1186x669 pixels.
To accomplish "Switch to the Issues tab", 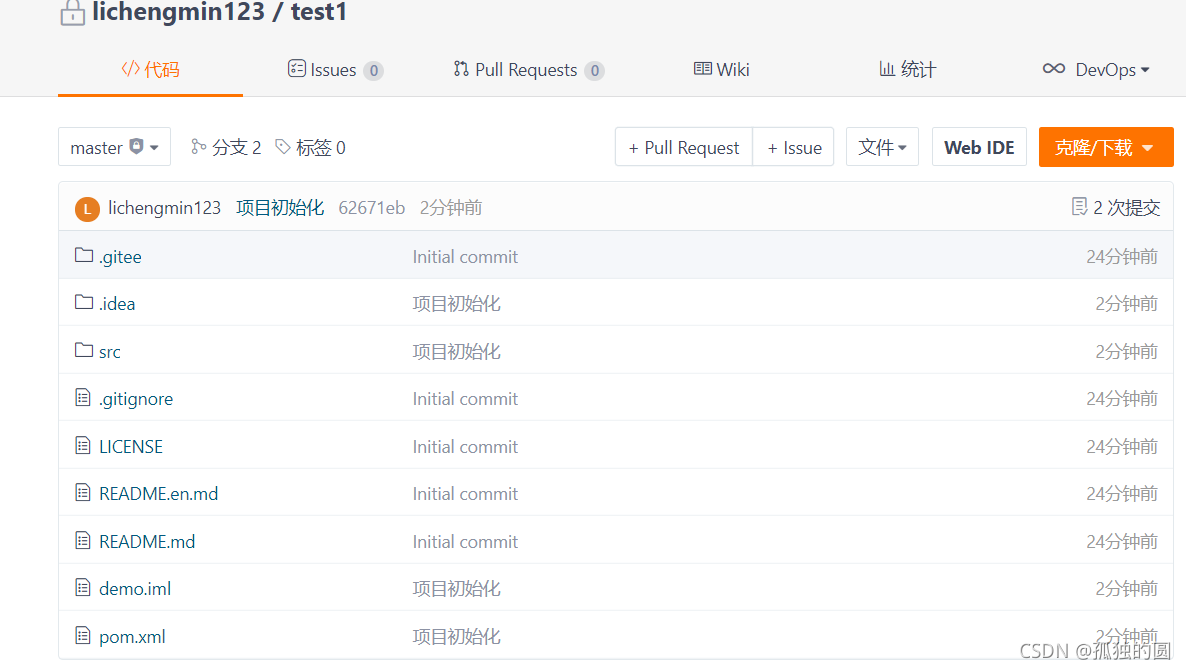I will click(335, 70).
